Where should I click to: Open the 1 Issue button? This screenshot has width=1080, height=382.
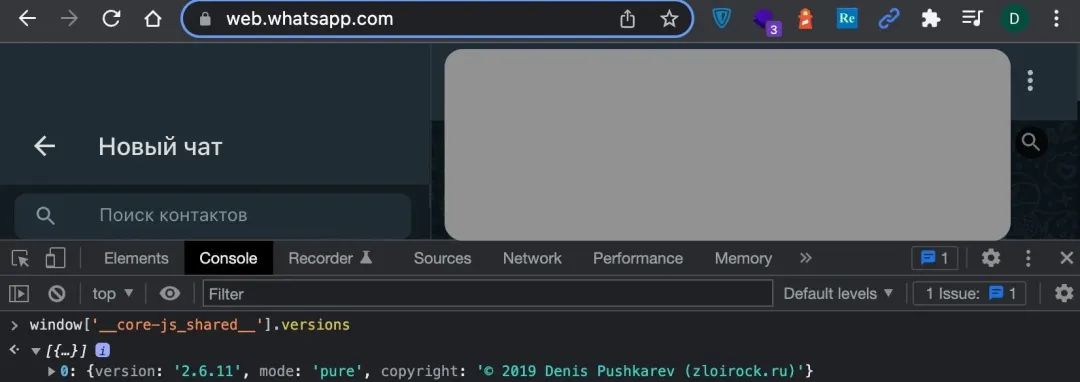970,294
